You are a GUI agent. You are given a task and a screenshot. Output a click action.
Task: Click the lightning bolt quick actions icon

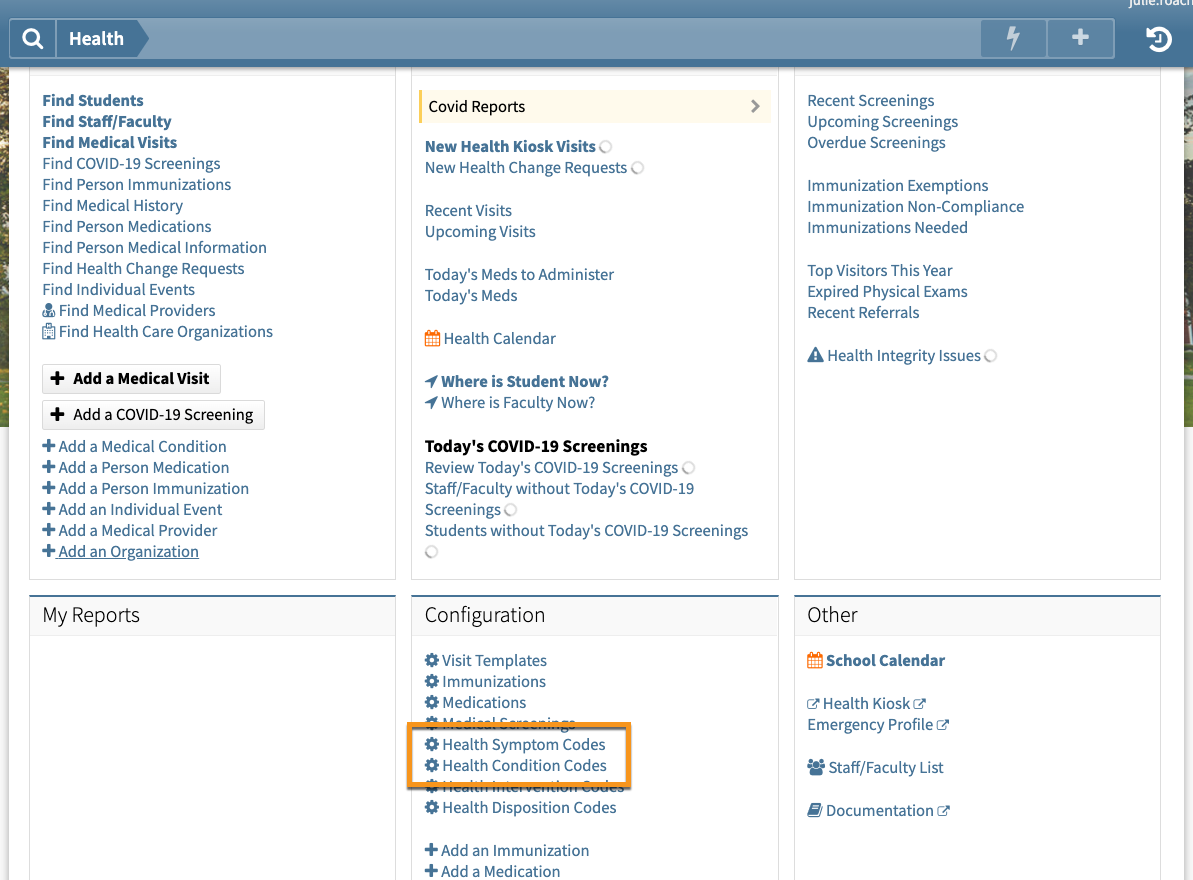pos(1013,39)
